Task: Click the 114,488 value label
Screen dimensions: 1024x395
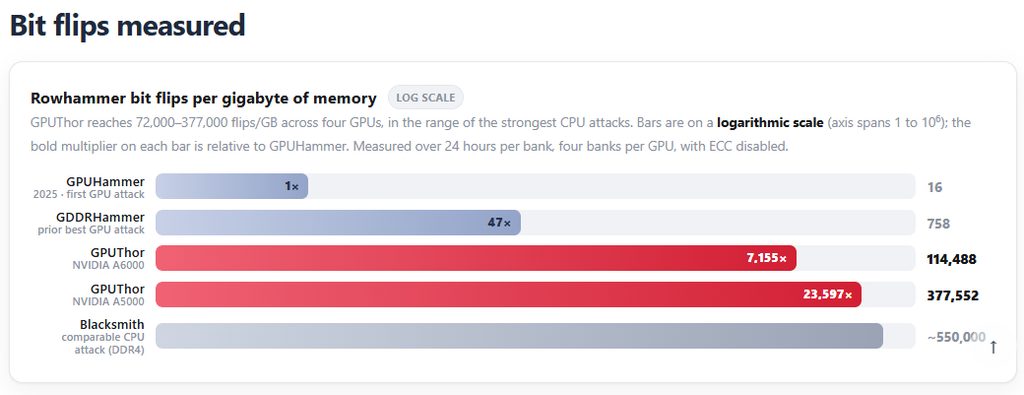Action: 952,260
